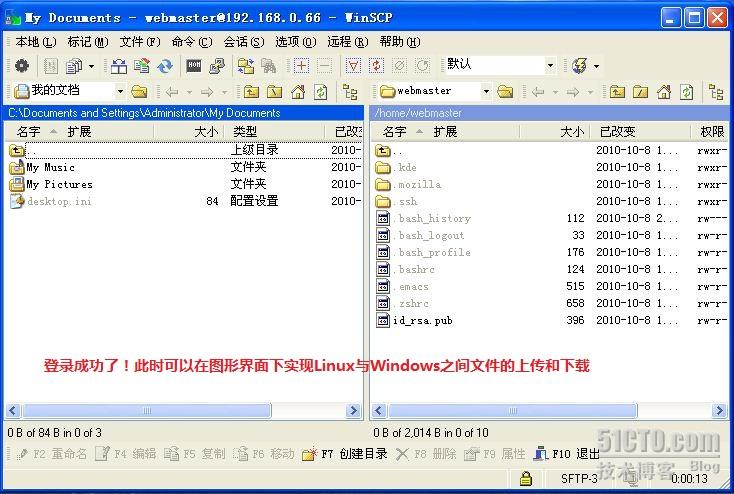
Task: Open the 远程(R) menu
Action: point(348,42)
